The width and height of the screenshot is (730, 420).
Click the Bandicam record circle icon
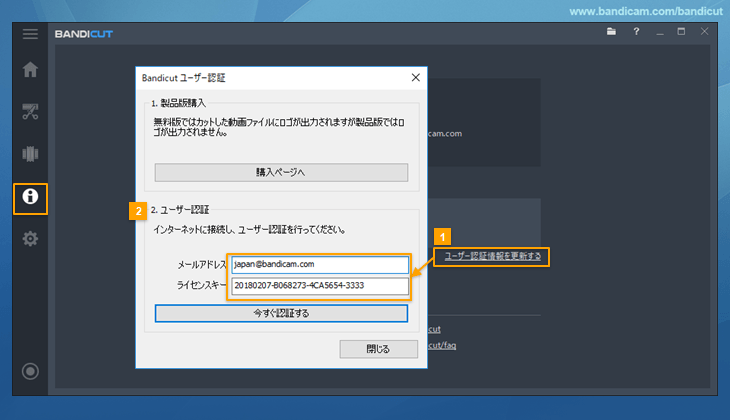[x=30, y=371]
